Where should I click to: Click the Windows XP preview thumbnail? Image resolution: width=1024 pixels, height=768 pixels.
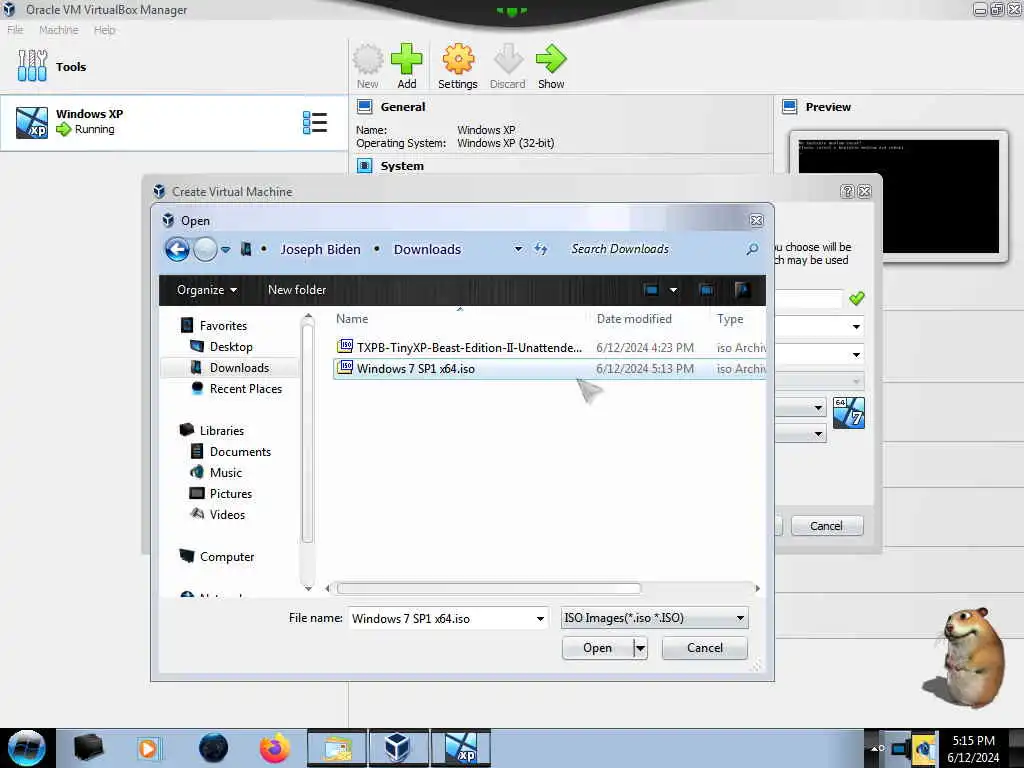(x=899, y=196)
